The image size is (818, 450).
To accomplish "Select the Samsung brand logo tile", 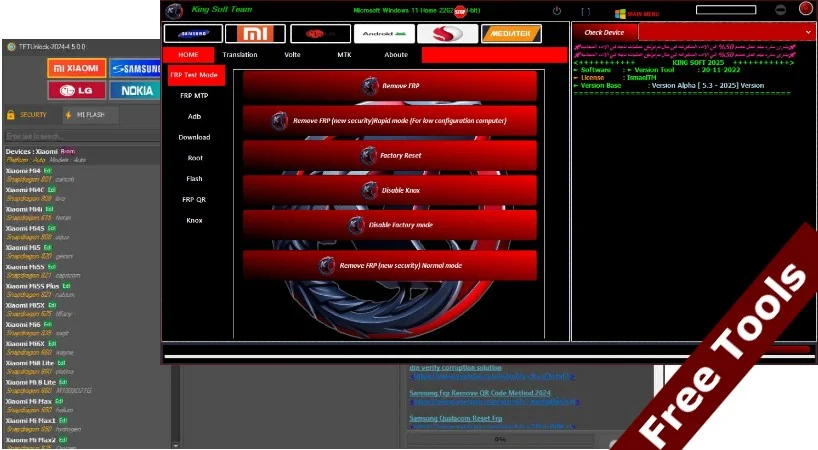I will click(192, 34).
